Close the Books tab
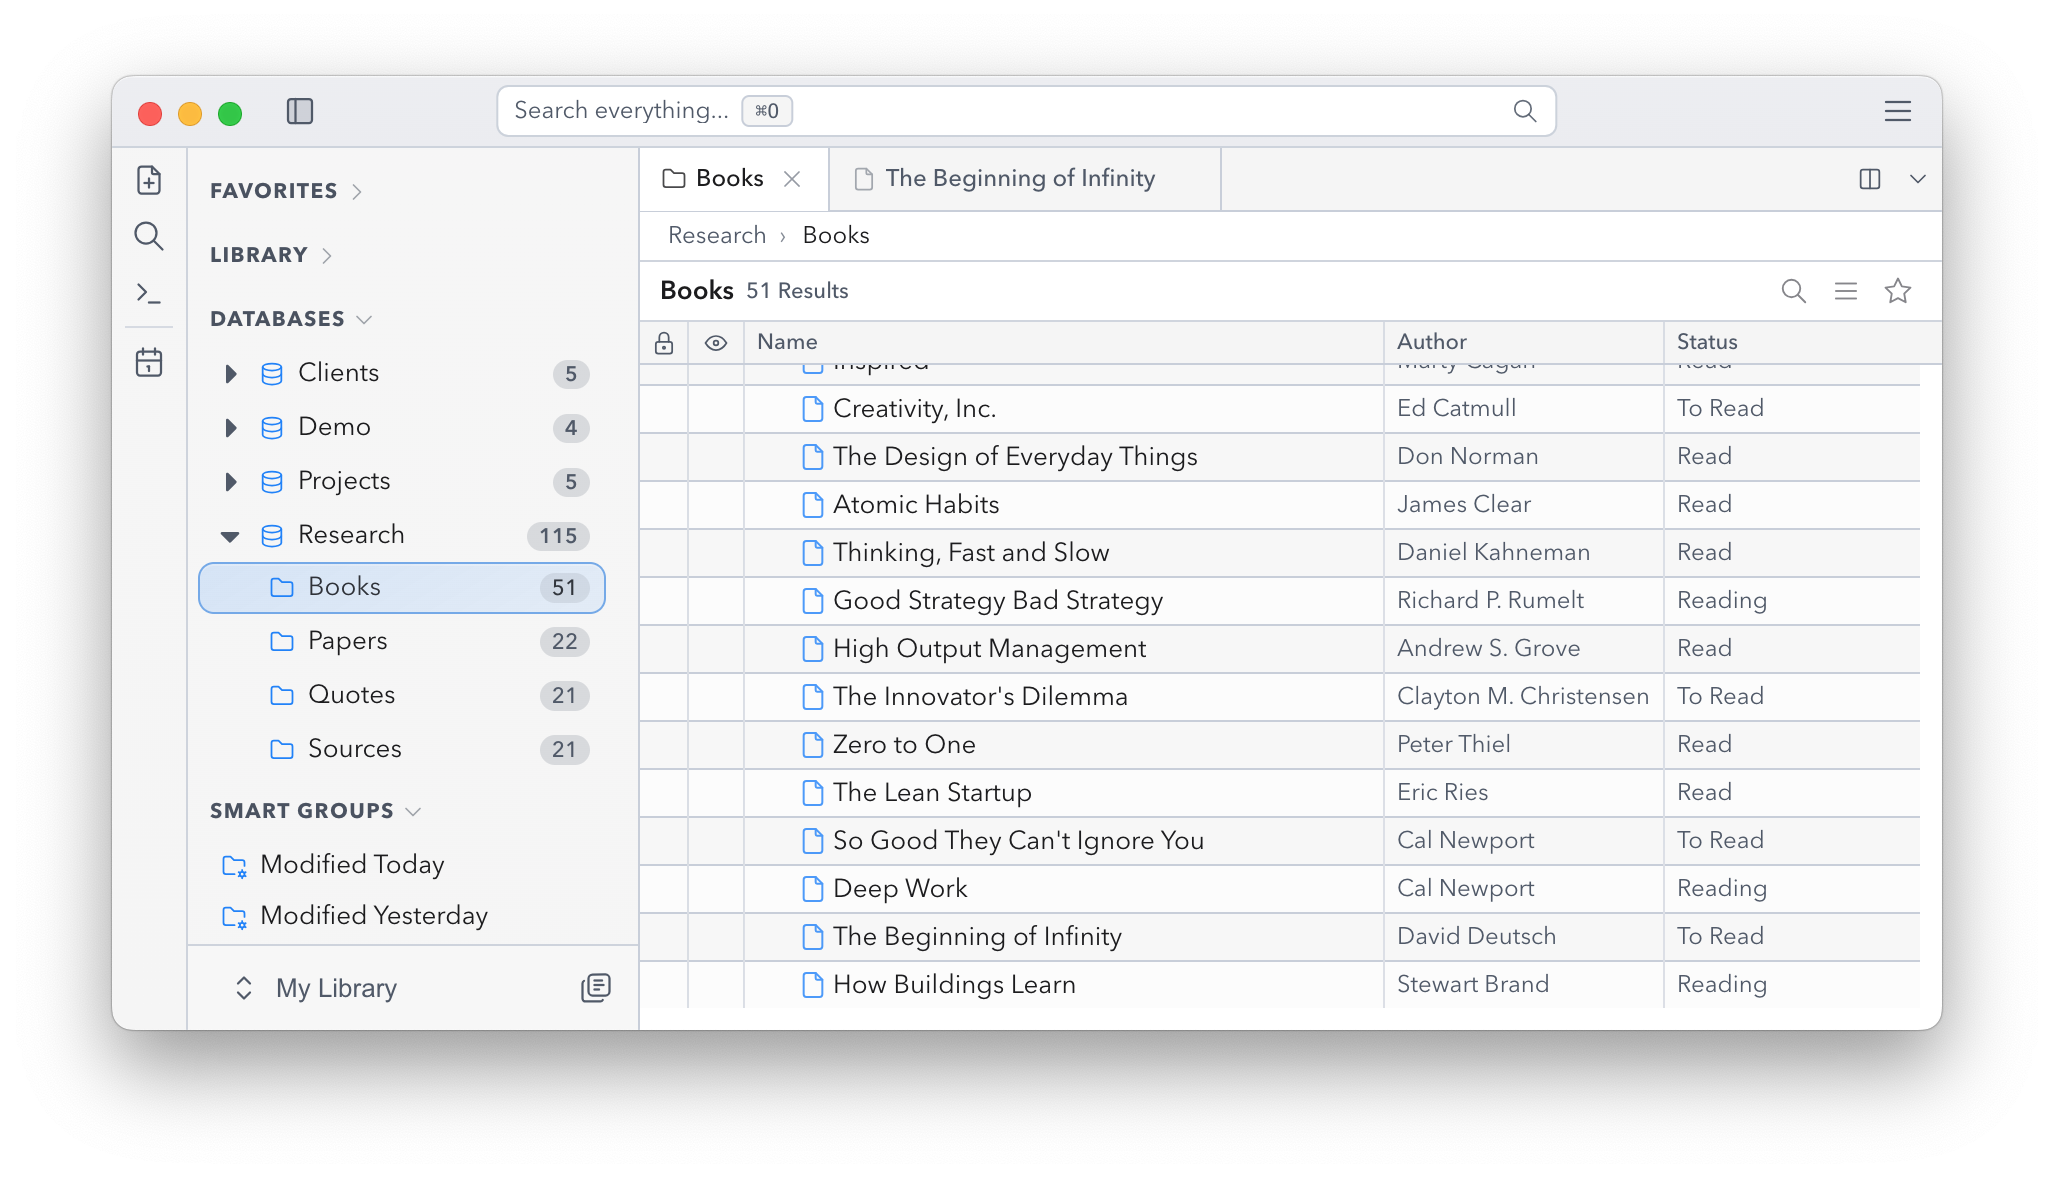Image resolution: width=2054 pixels, height=1178 pixels. [792, 179]
